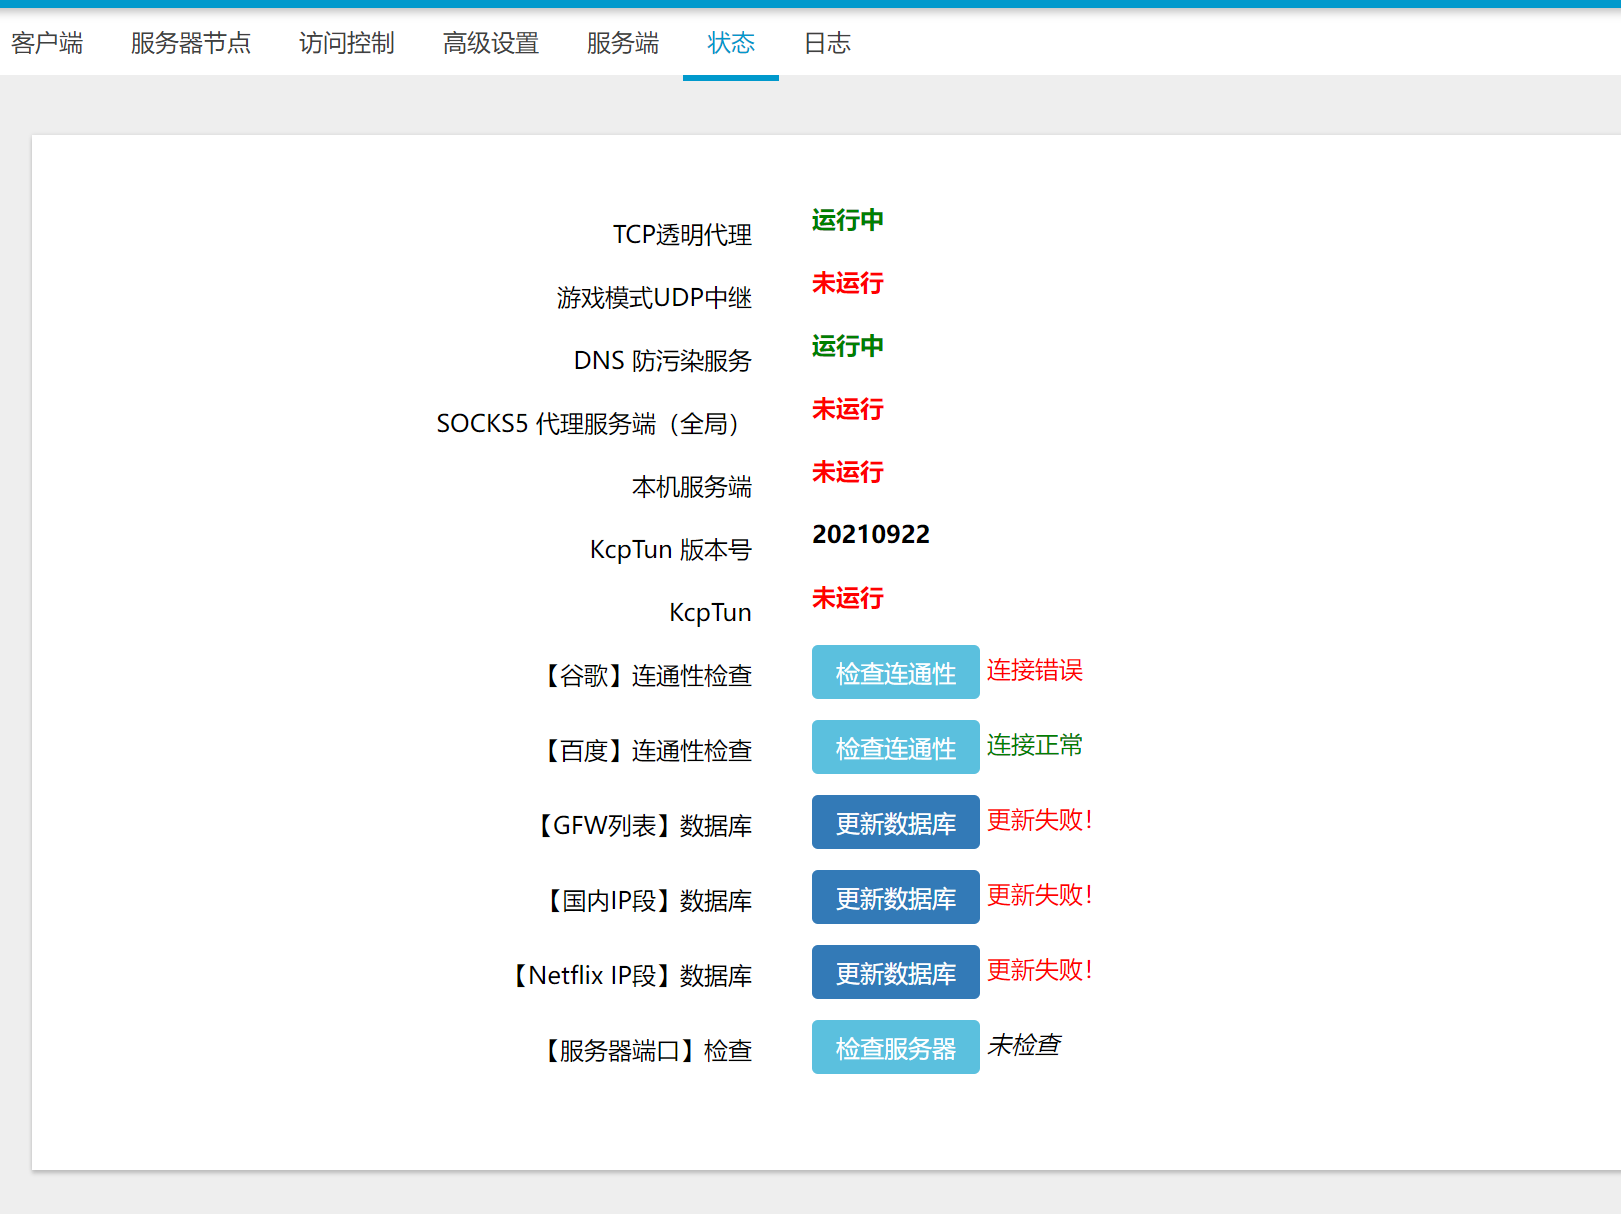Image resolution: width=1621 pixels, height=1214 pixels.
Task: Click 更新数据库 for Netflix IP段 database
Action: [895, 972]
